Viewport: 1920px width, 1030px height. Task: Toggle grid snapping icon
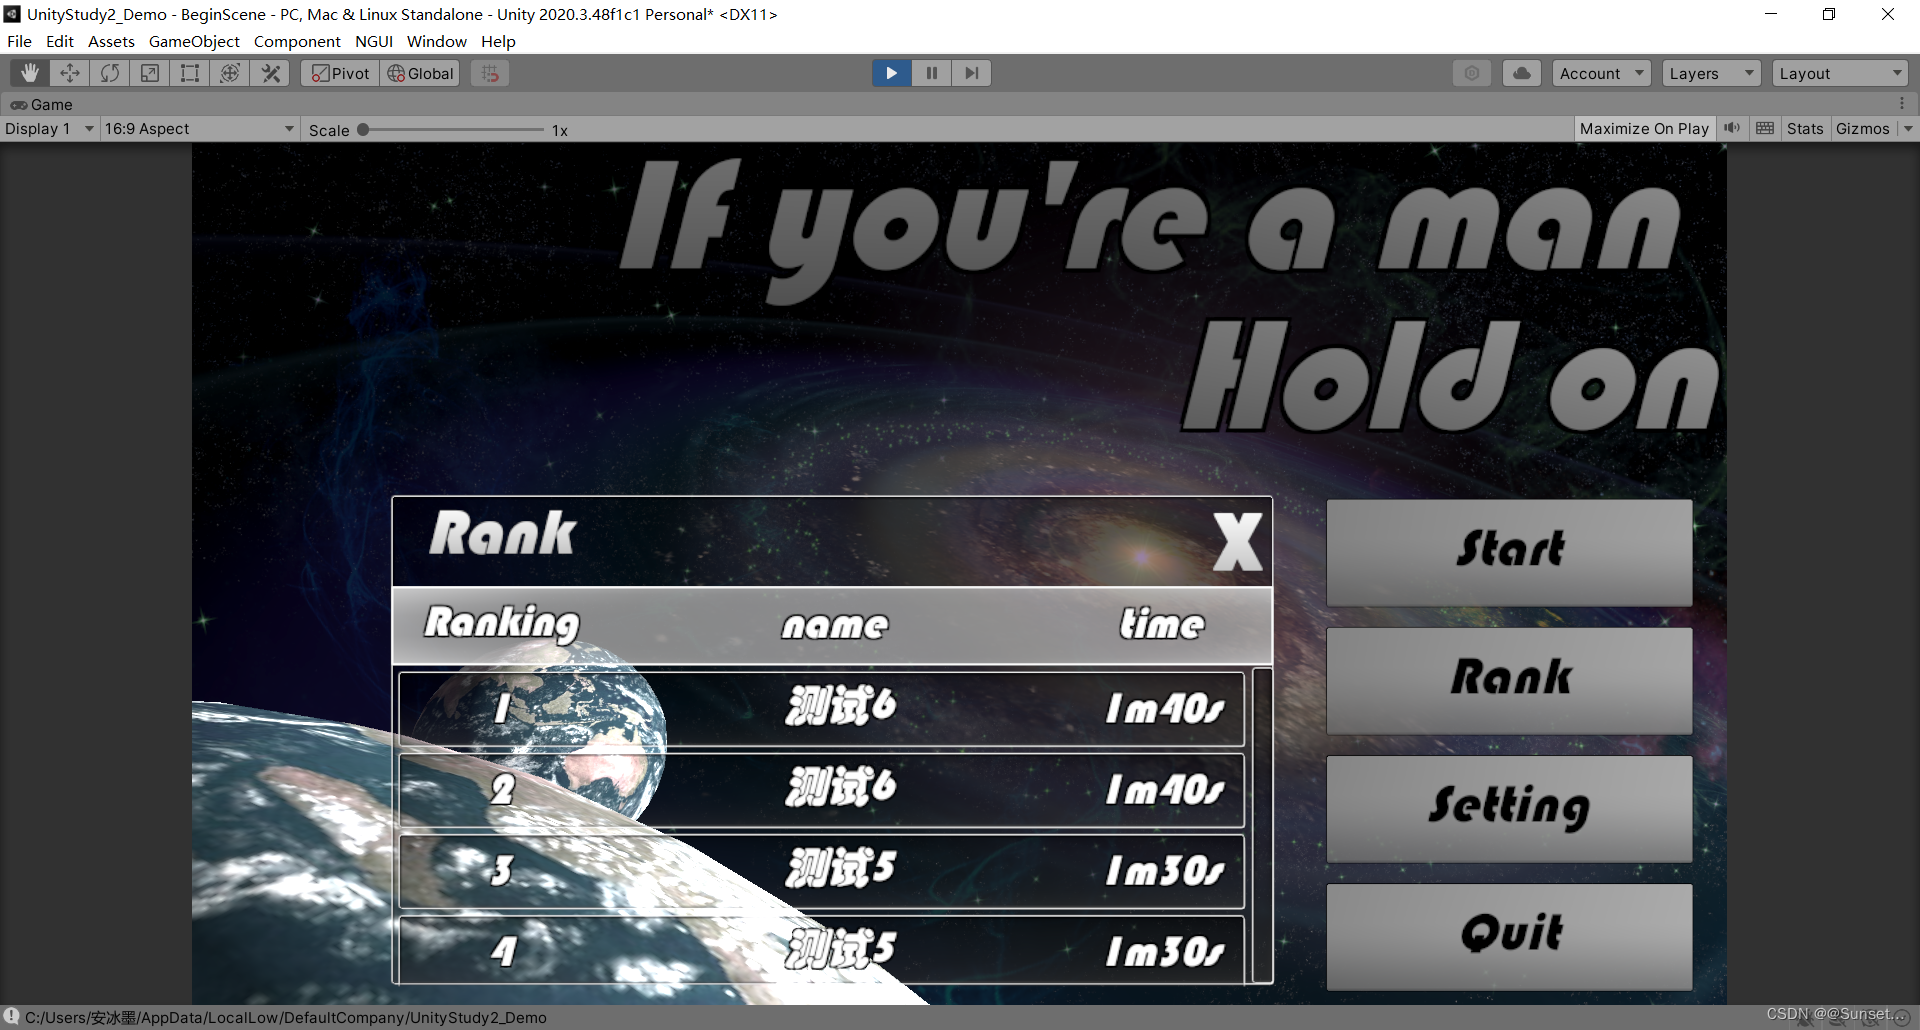click(490, 73)
